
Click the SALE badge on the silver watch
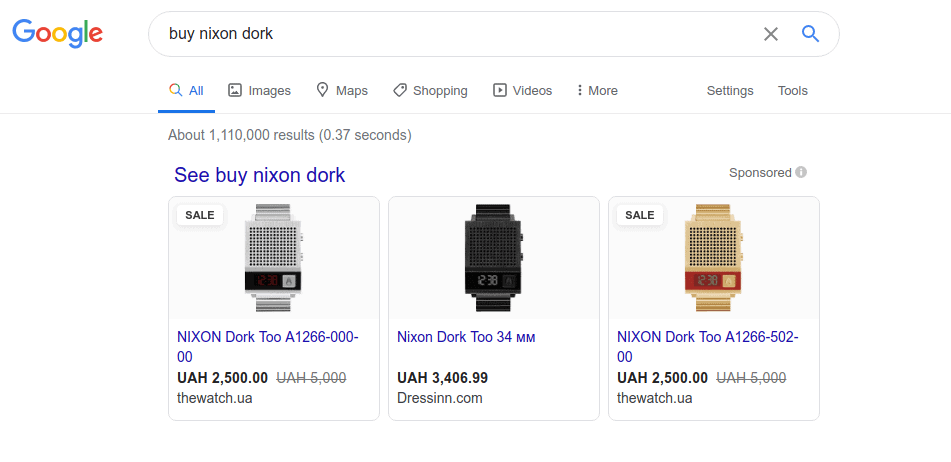coord(200,215)
